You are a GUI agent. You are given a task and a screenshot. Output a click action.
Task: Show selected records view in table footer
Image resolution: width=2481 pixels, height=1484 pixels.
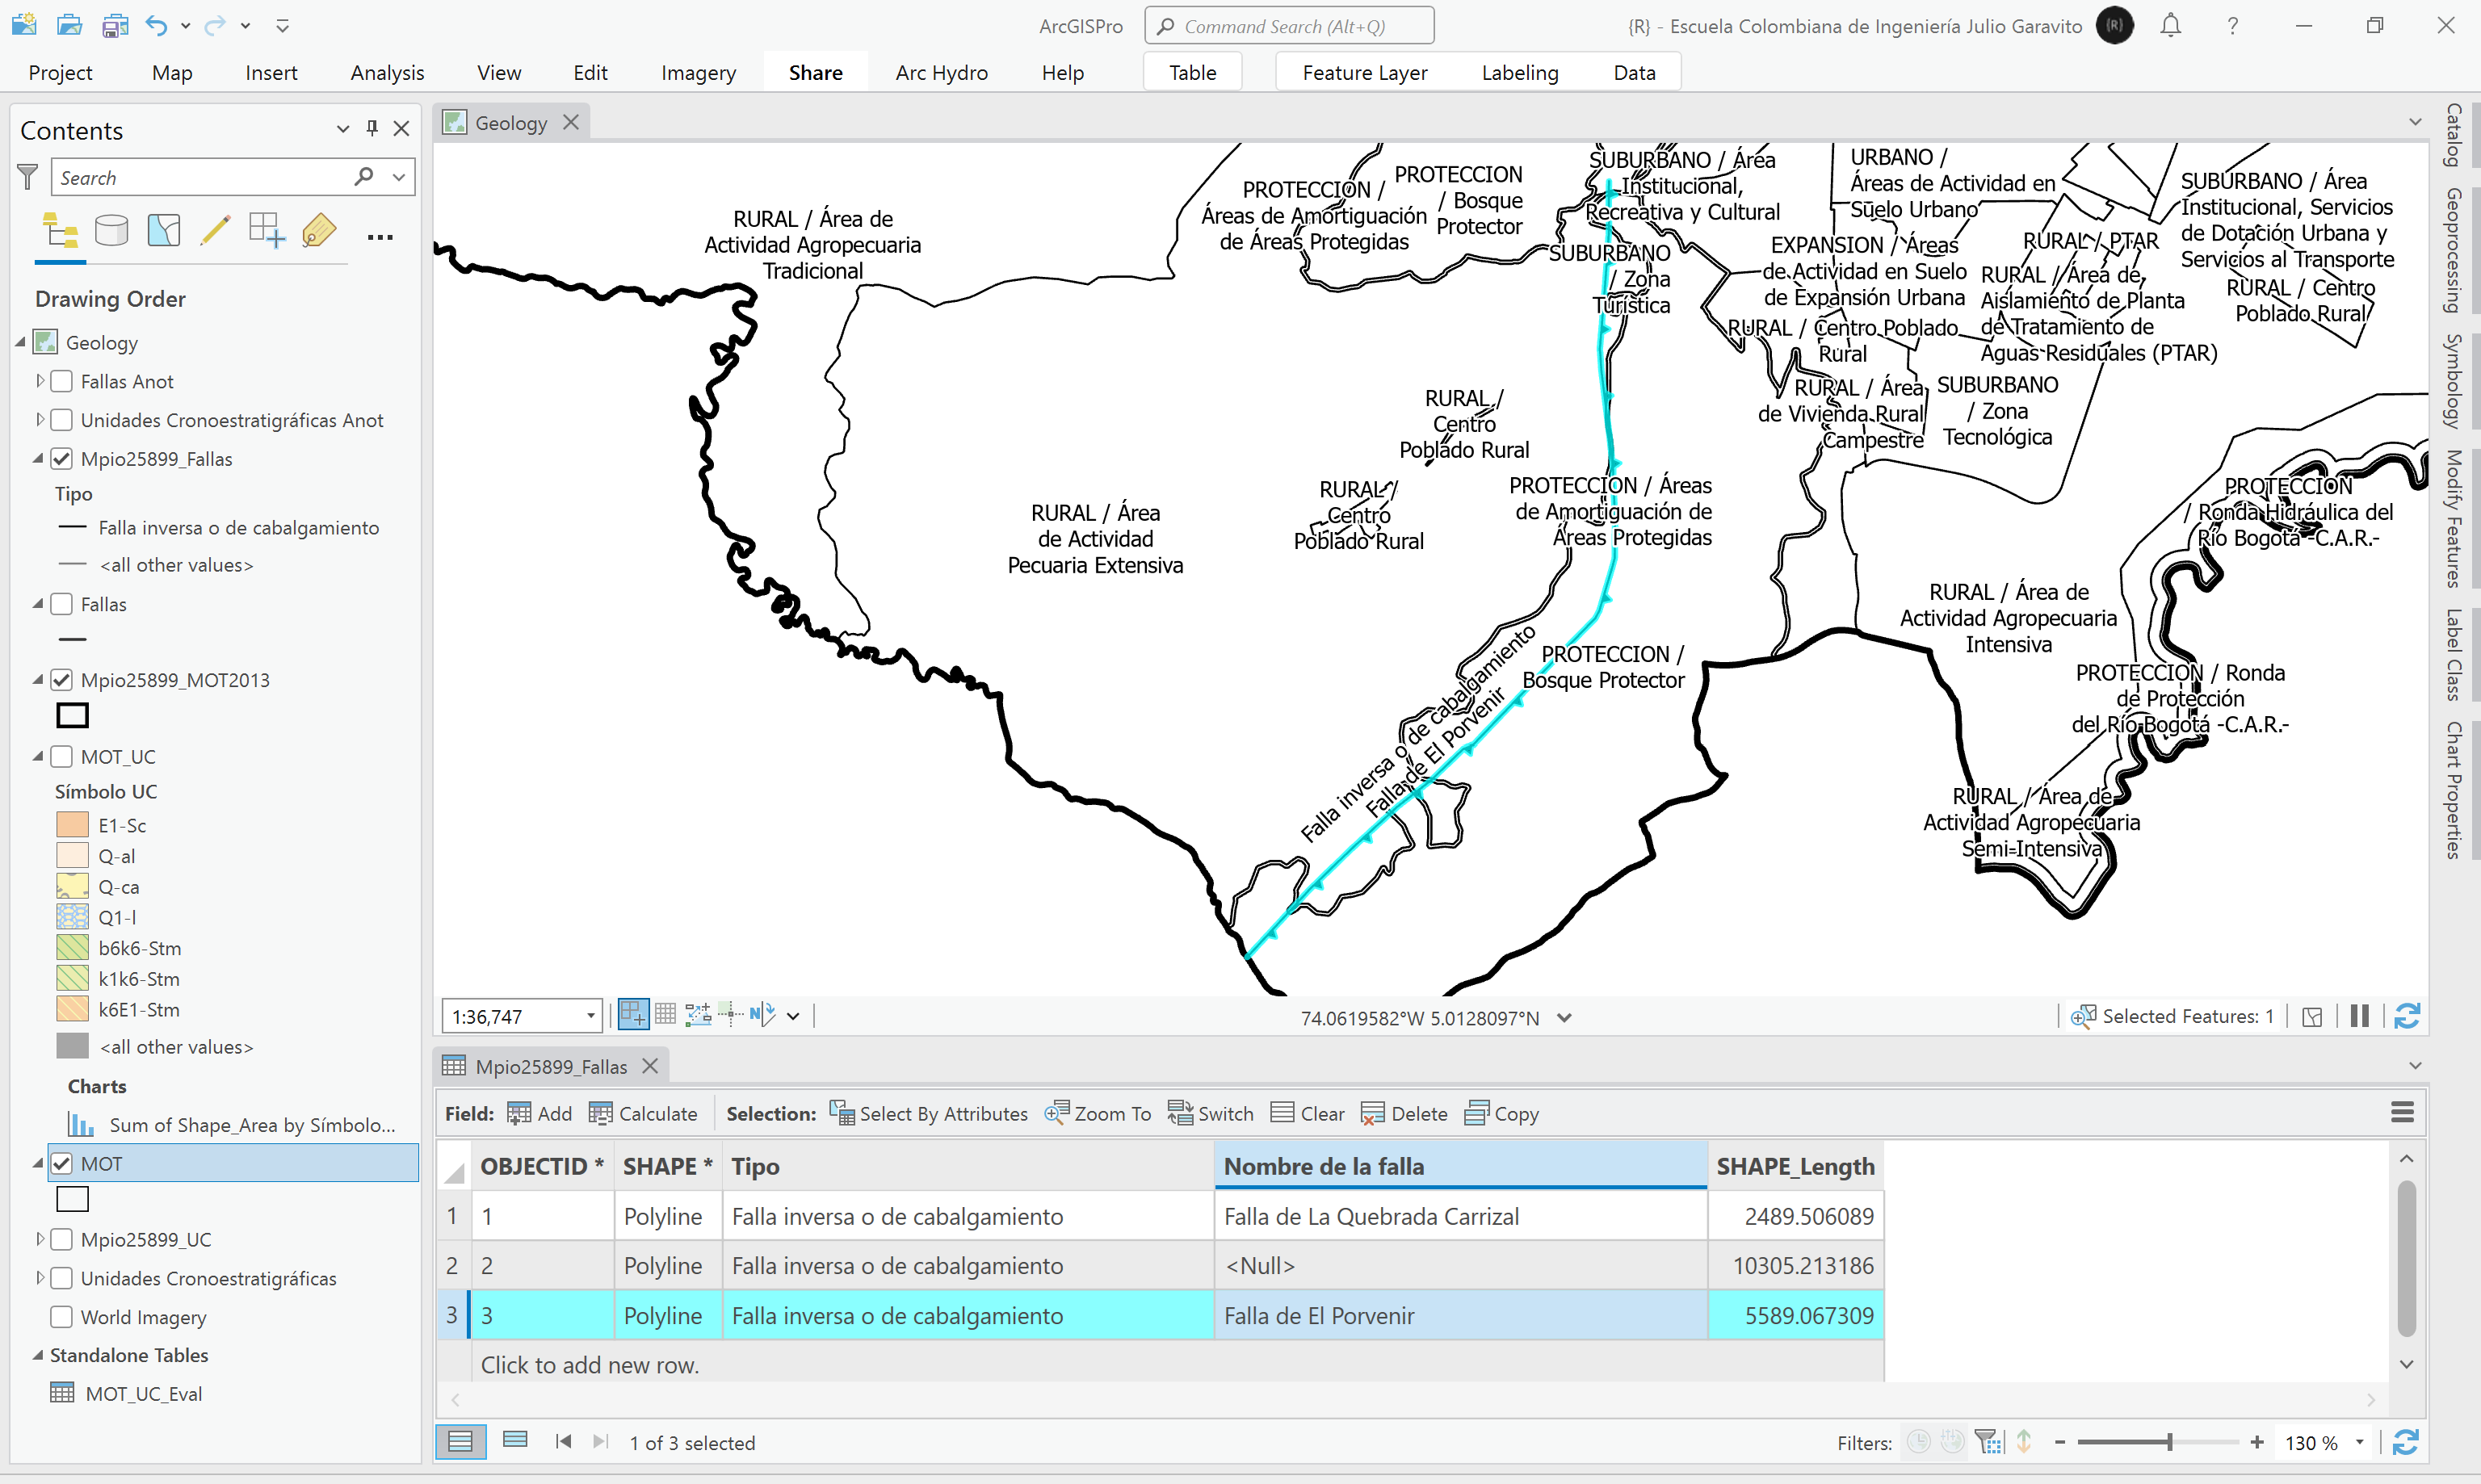[515, 1441]
